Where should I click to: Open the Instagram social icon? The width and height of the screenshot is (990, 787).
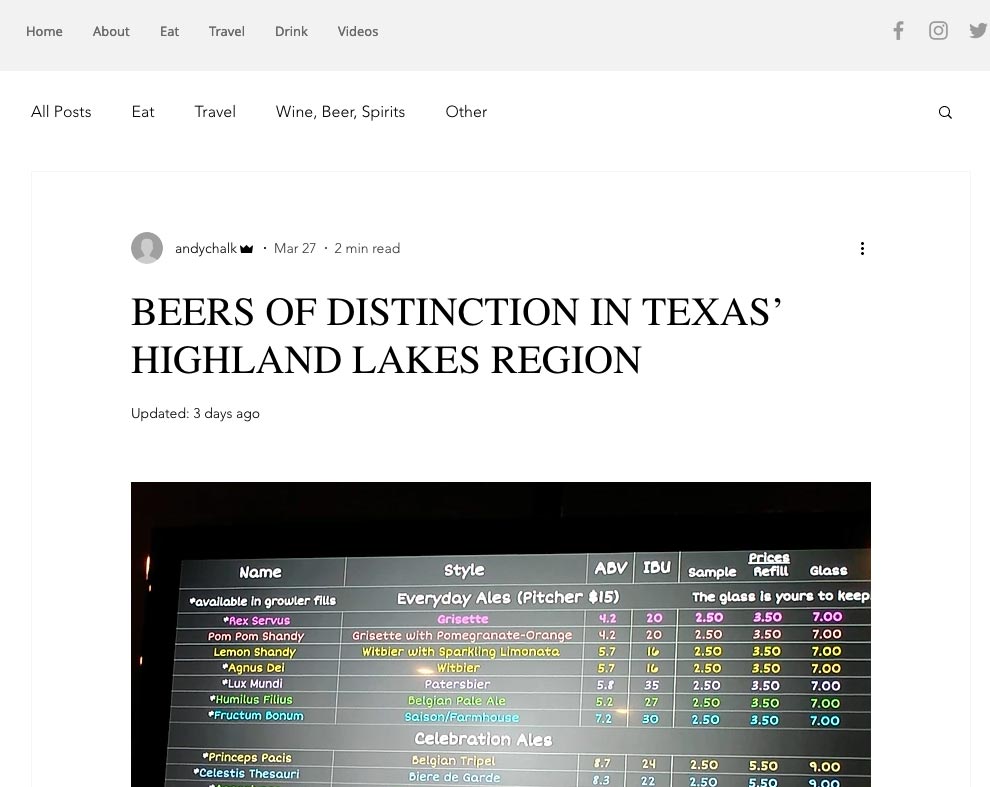pyautogui.click(x=938, y=30)
